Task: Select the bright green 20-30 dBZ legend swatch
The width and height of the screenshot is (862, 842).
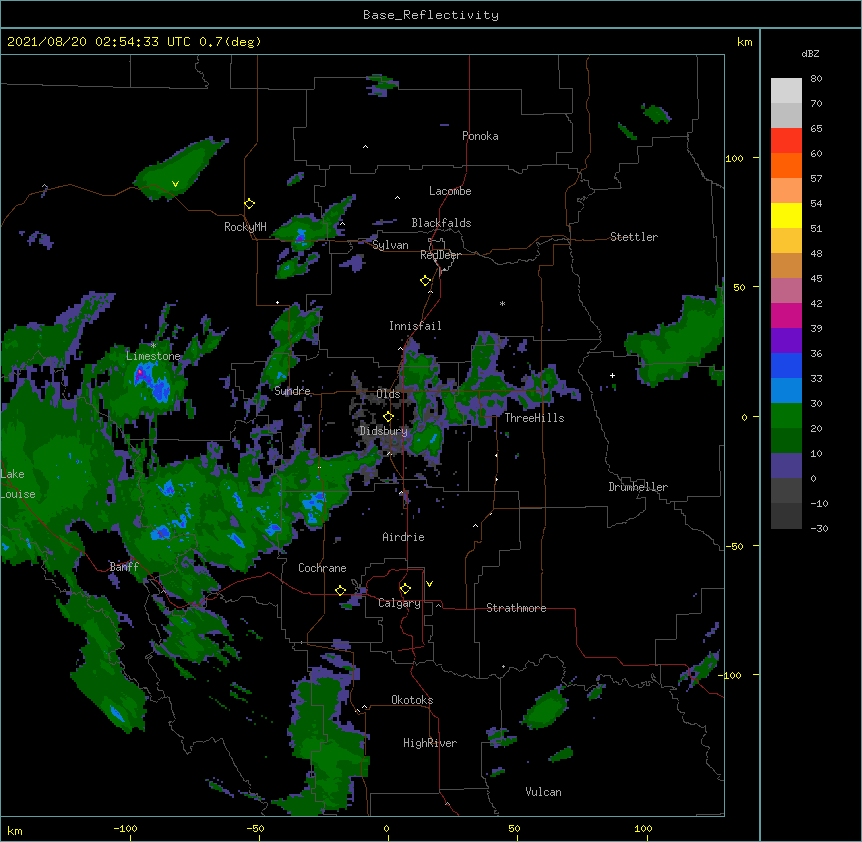Action: pyautogui.click(x=786, y=416)
